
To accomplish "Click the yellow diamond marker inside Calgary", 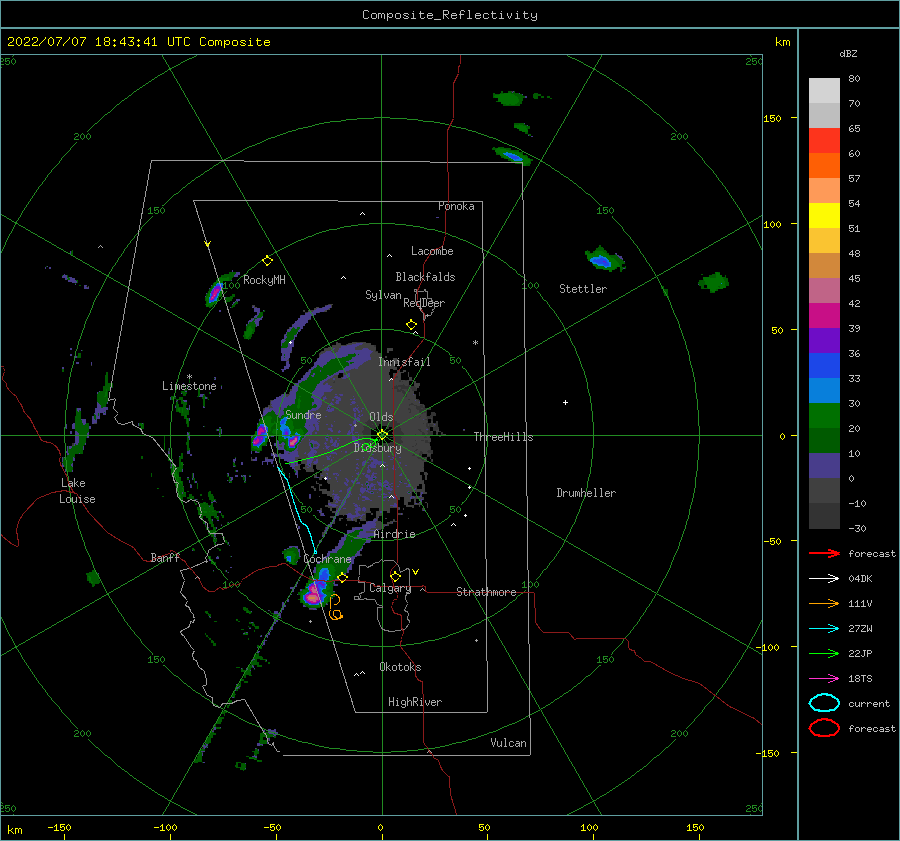I will click(395, 576).
